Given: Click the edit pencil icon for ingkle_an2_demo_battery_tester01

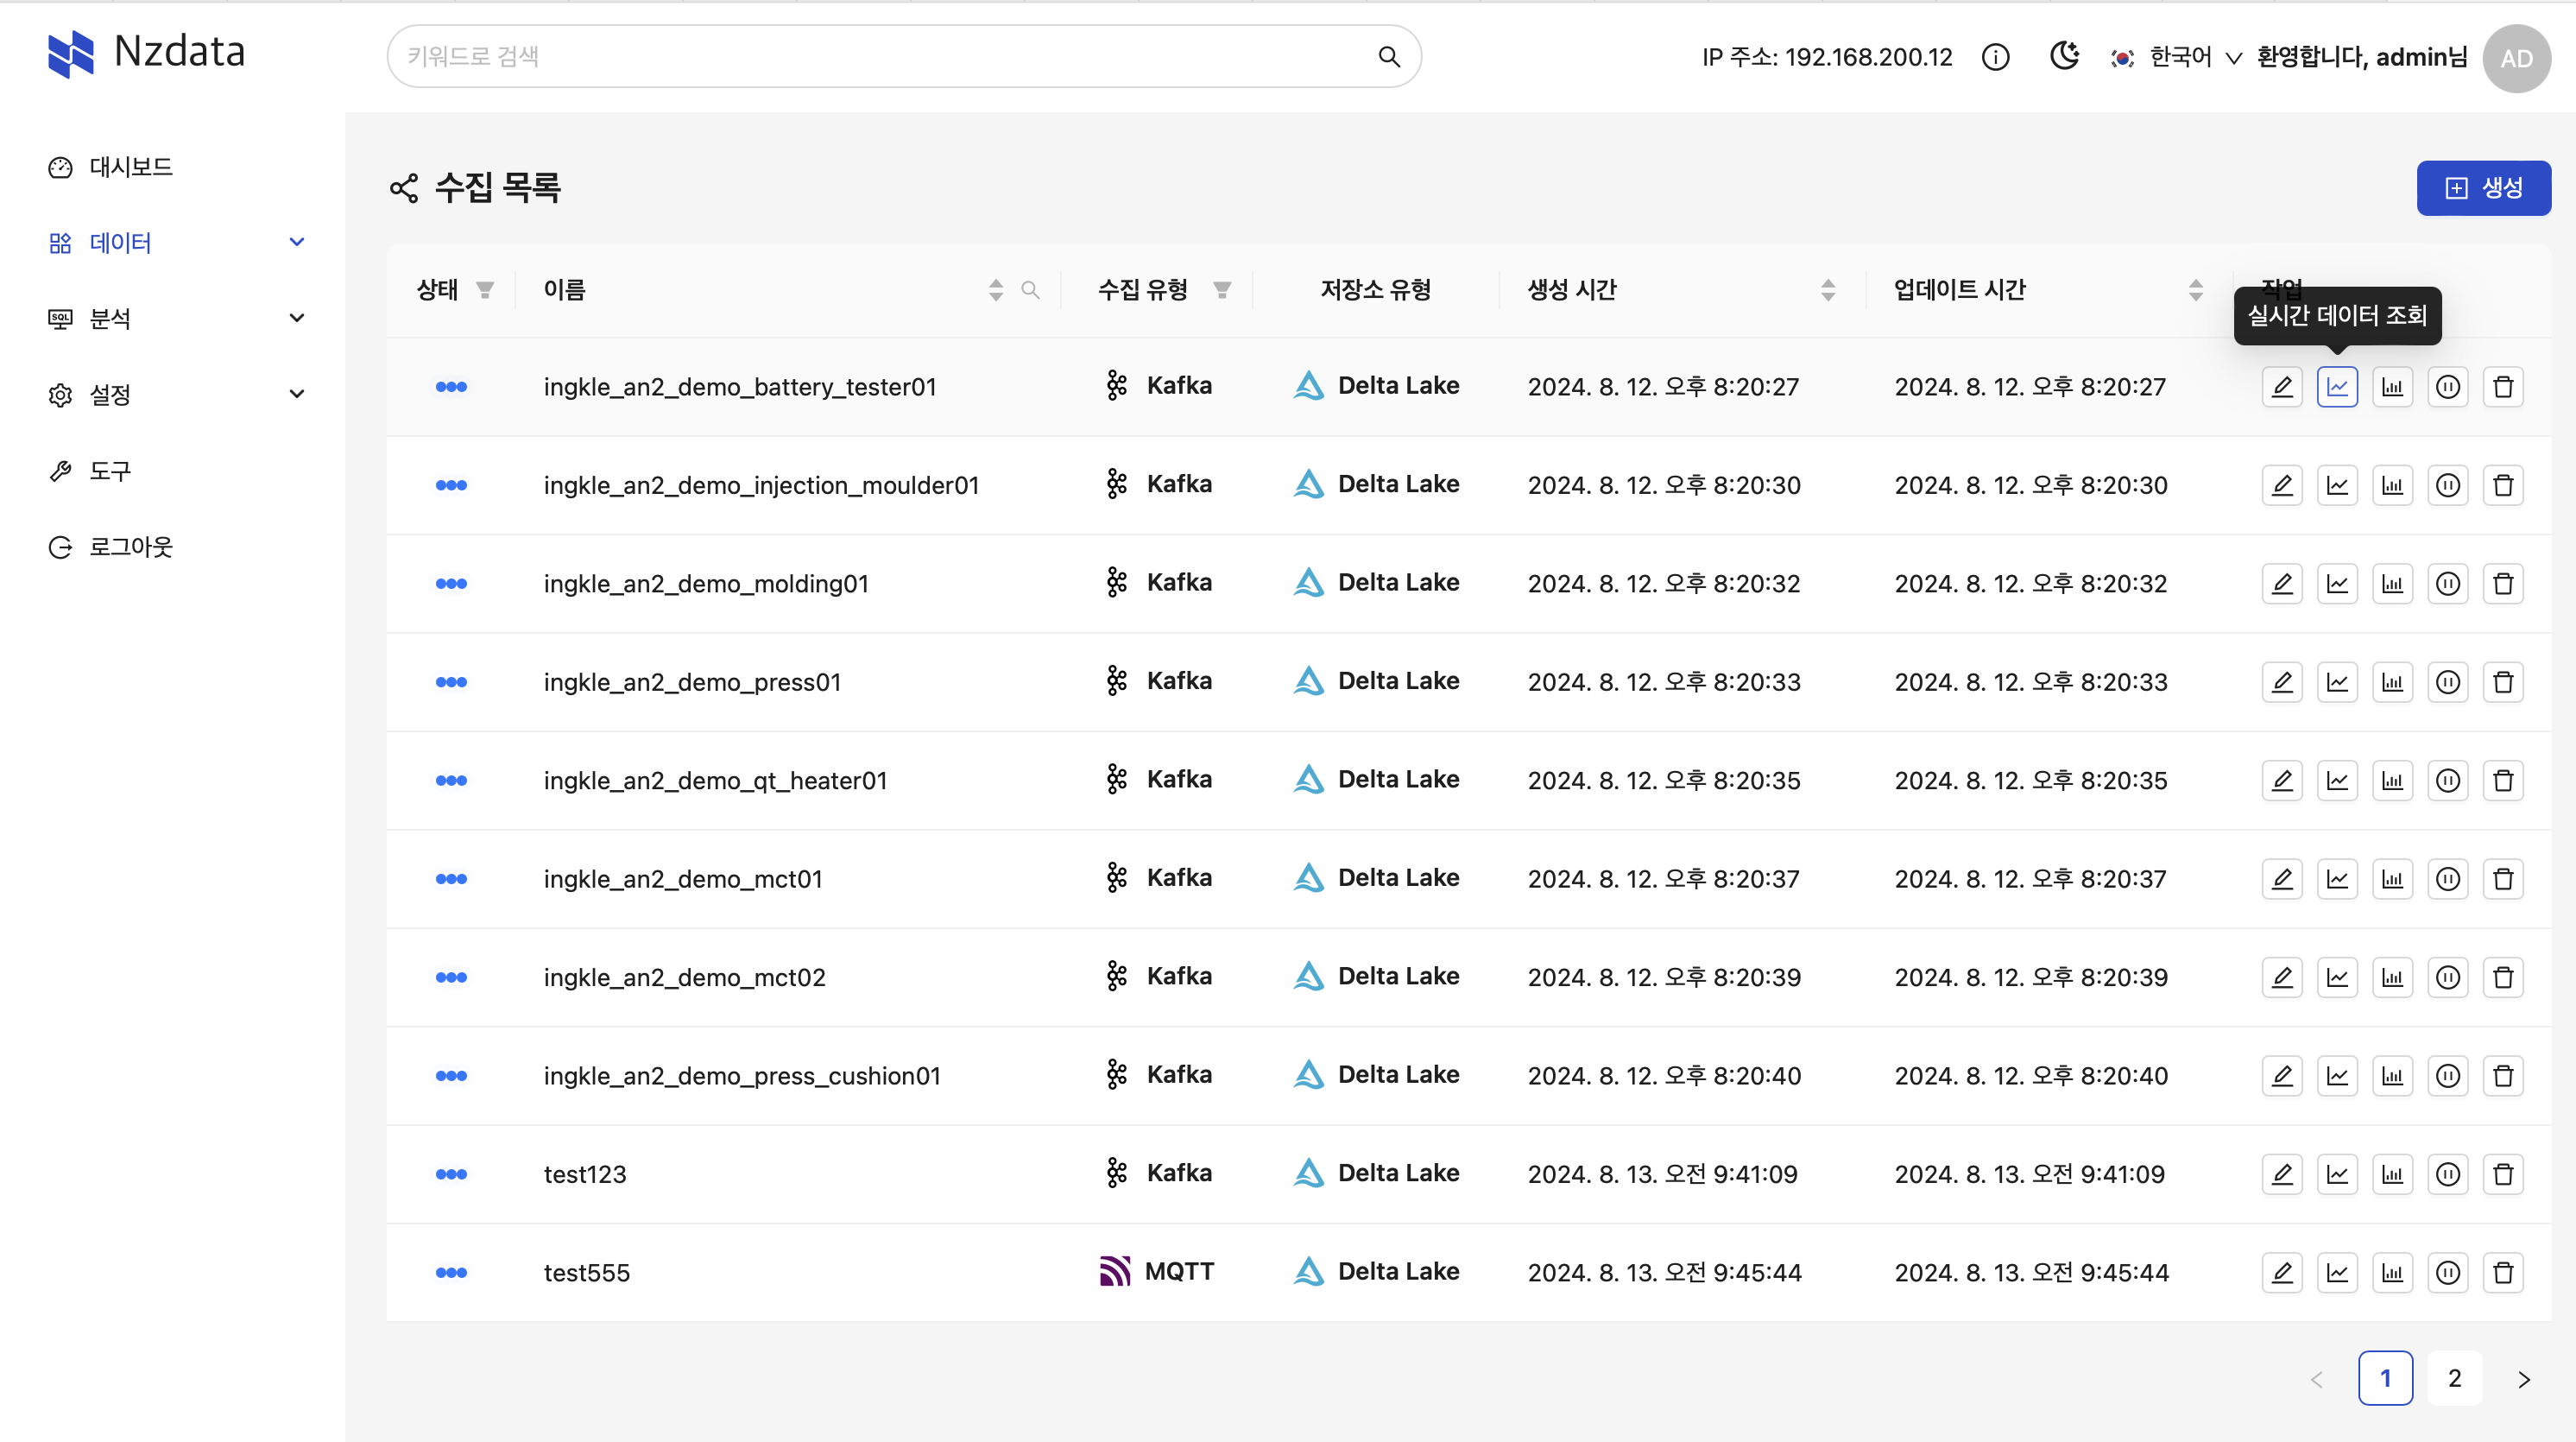Looking at the screenshot, I should tap(2282, 387).
